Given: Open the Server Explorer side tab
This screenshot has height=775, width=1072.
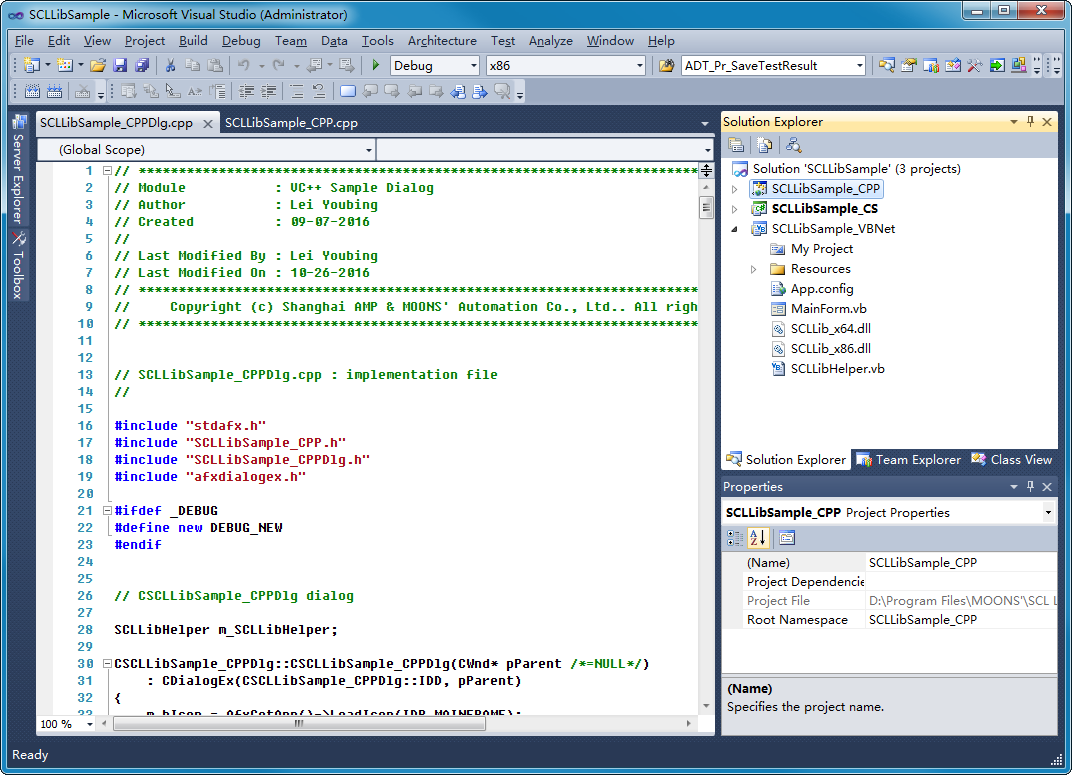Looking at the screenshot, I should (18, 169).
